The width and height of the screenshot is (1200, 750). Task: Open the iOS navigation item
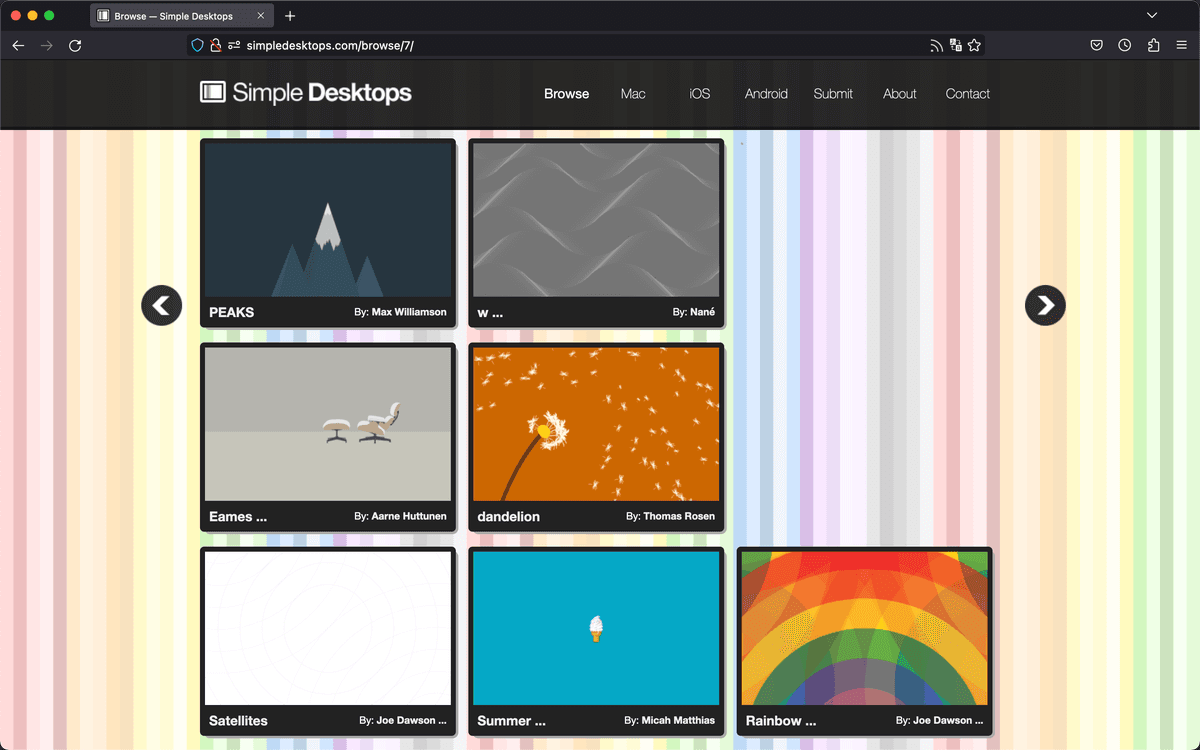pyautogui.click(x=700, y=94)
